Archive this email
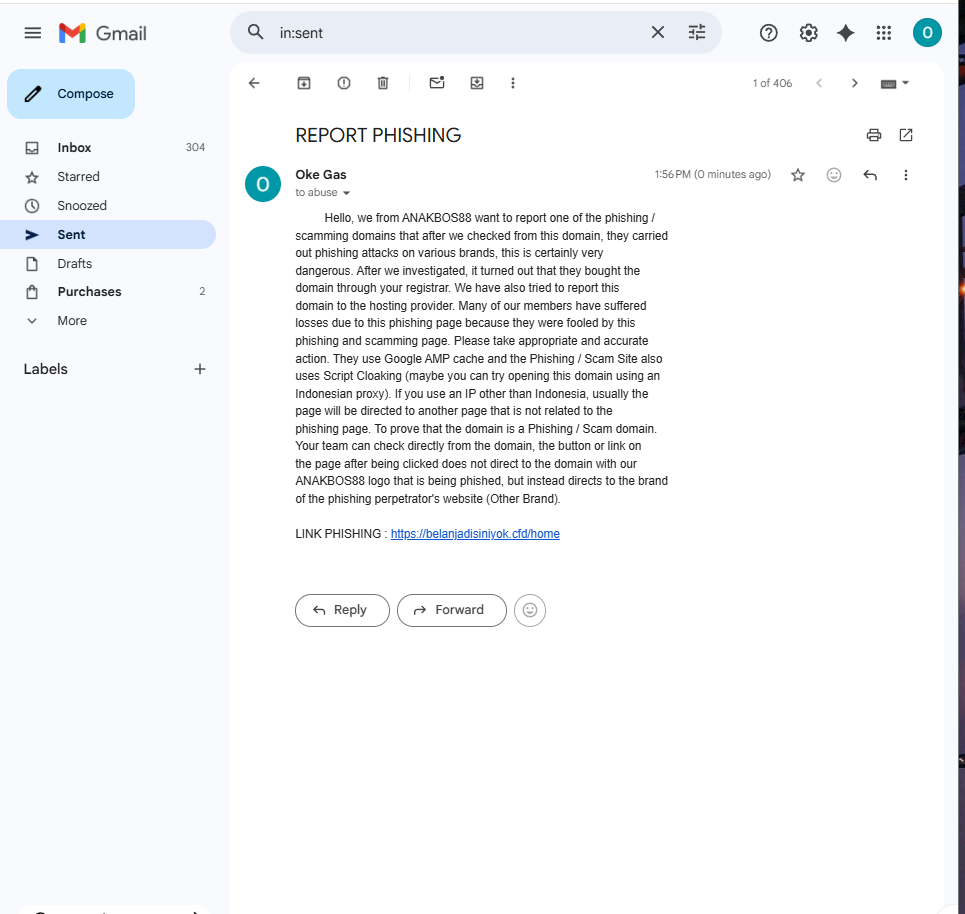This screenshot has width=965, height=914. point(304,83)
